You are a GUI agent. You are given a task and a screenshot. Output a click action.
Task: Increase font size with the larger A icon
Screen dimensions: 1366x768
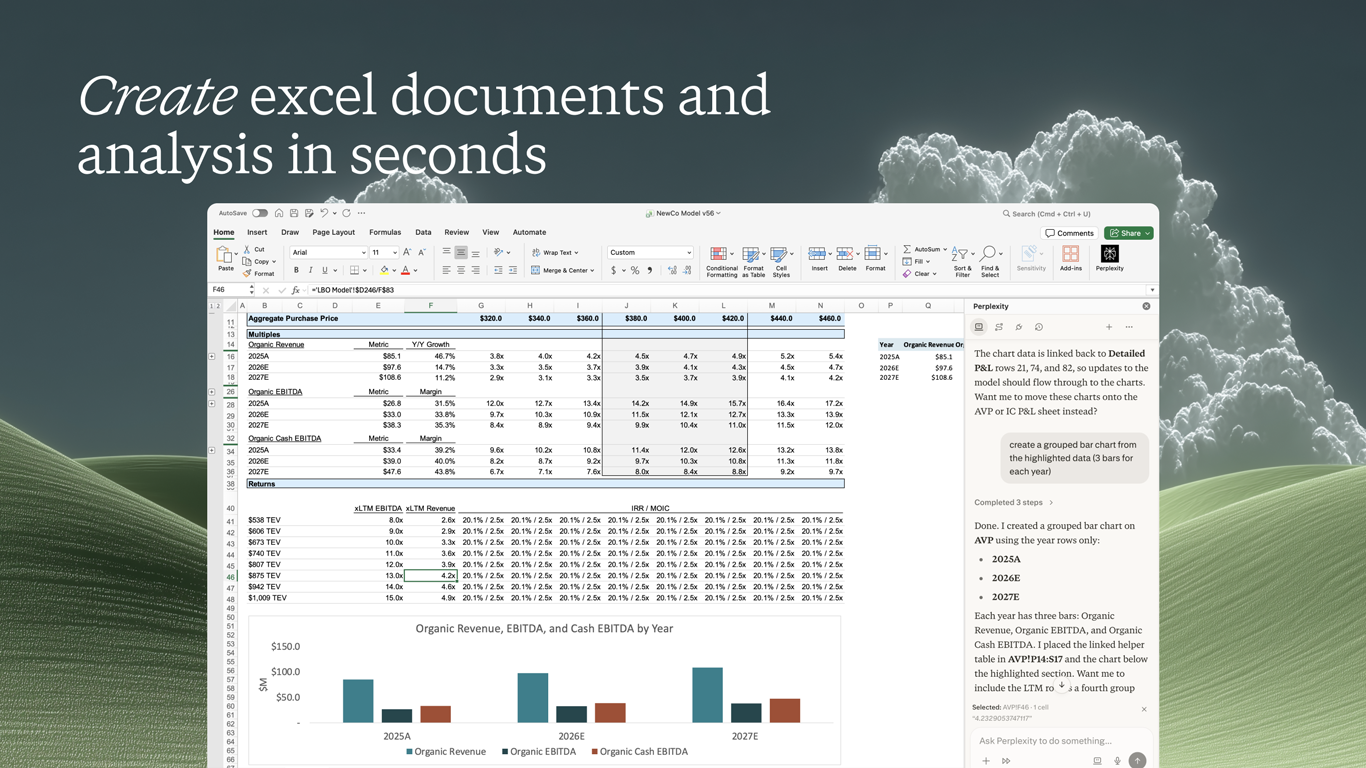click(x=407, y=252)
